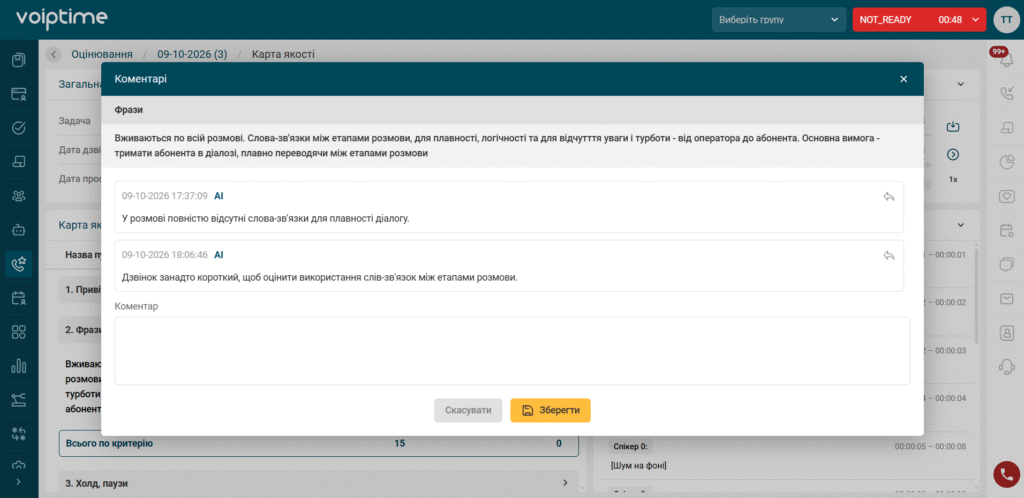Open the scroll icon in right sidebar

[x=1006, y=129]
